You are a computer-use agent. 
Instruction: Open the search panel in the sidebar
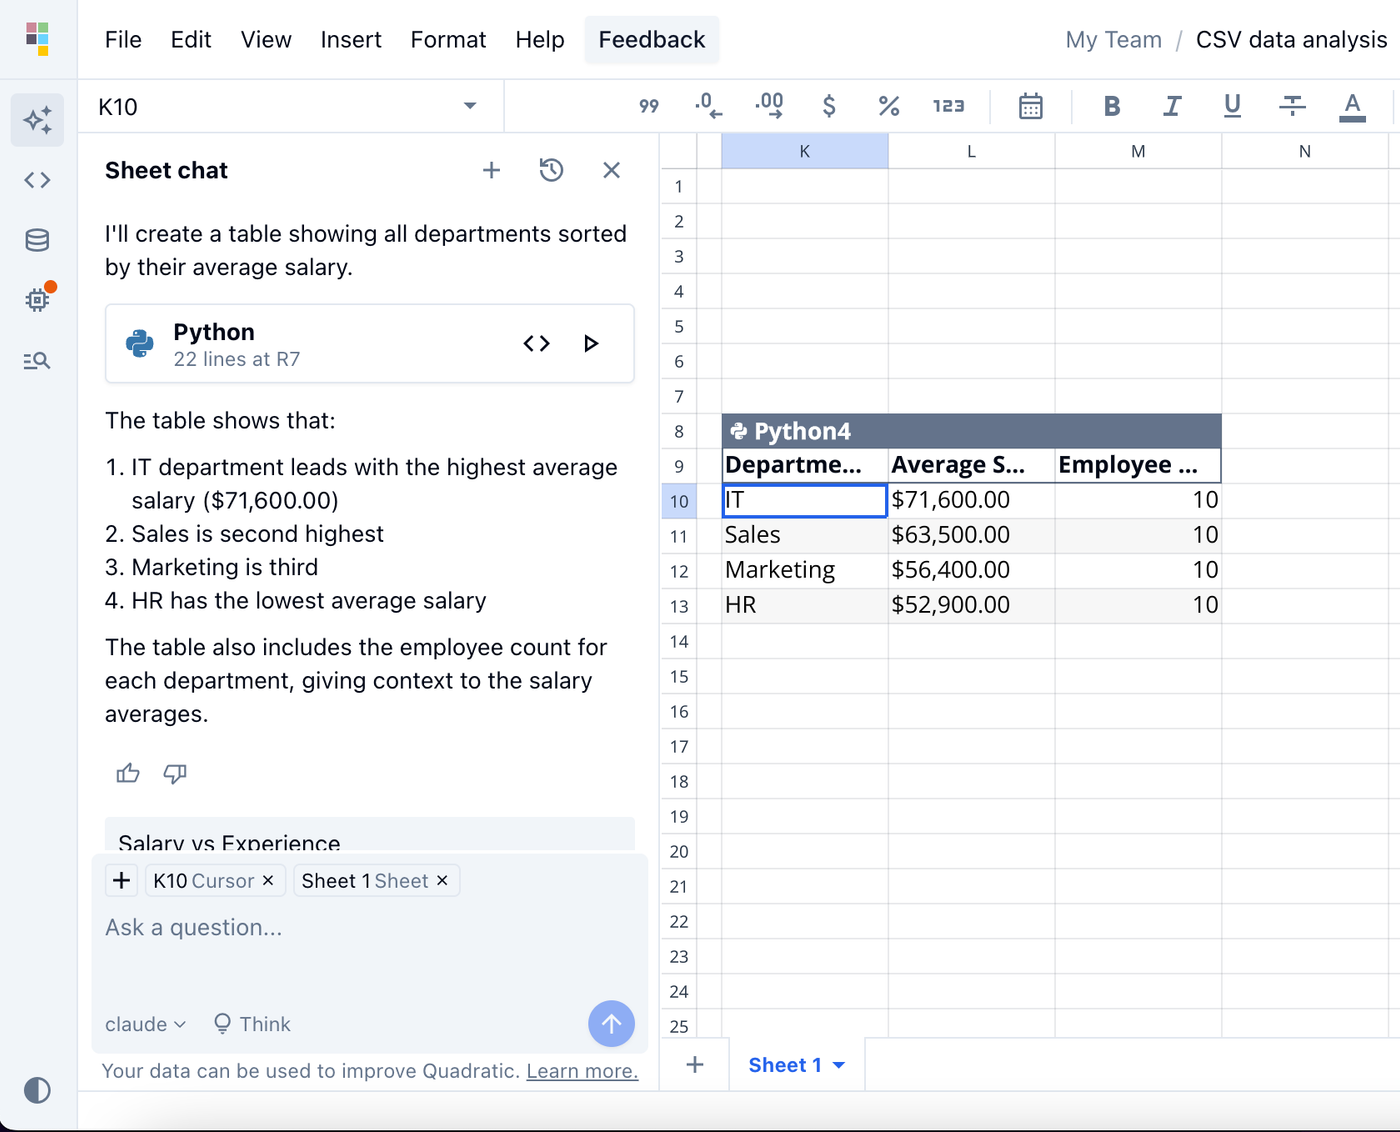[x=37, y=361]
